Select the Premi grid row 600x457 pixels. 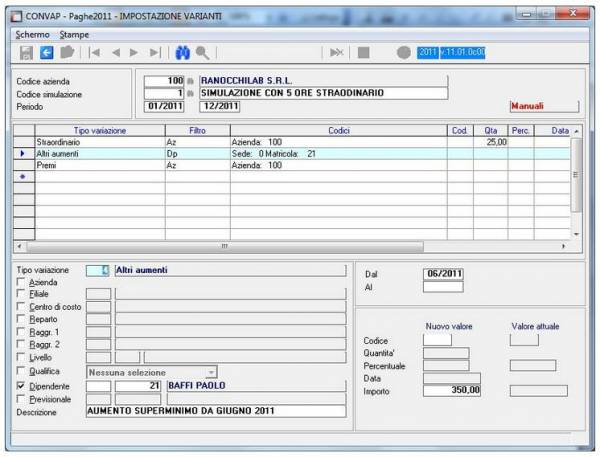tap(292, 165)
